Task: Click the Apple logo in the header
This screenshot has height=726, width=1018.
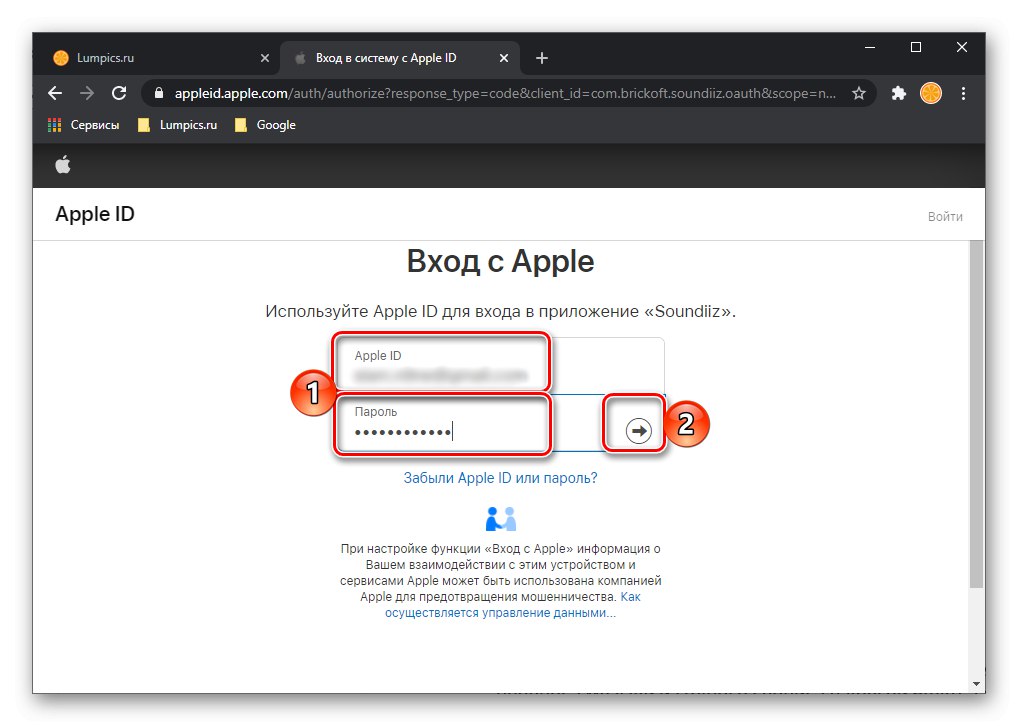Action: pos(63,165)
